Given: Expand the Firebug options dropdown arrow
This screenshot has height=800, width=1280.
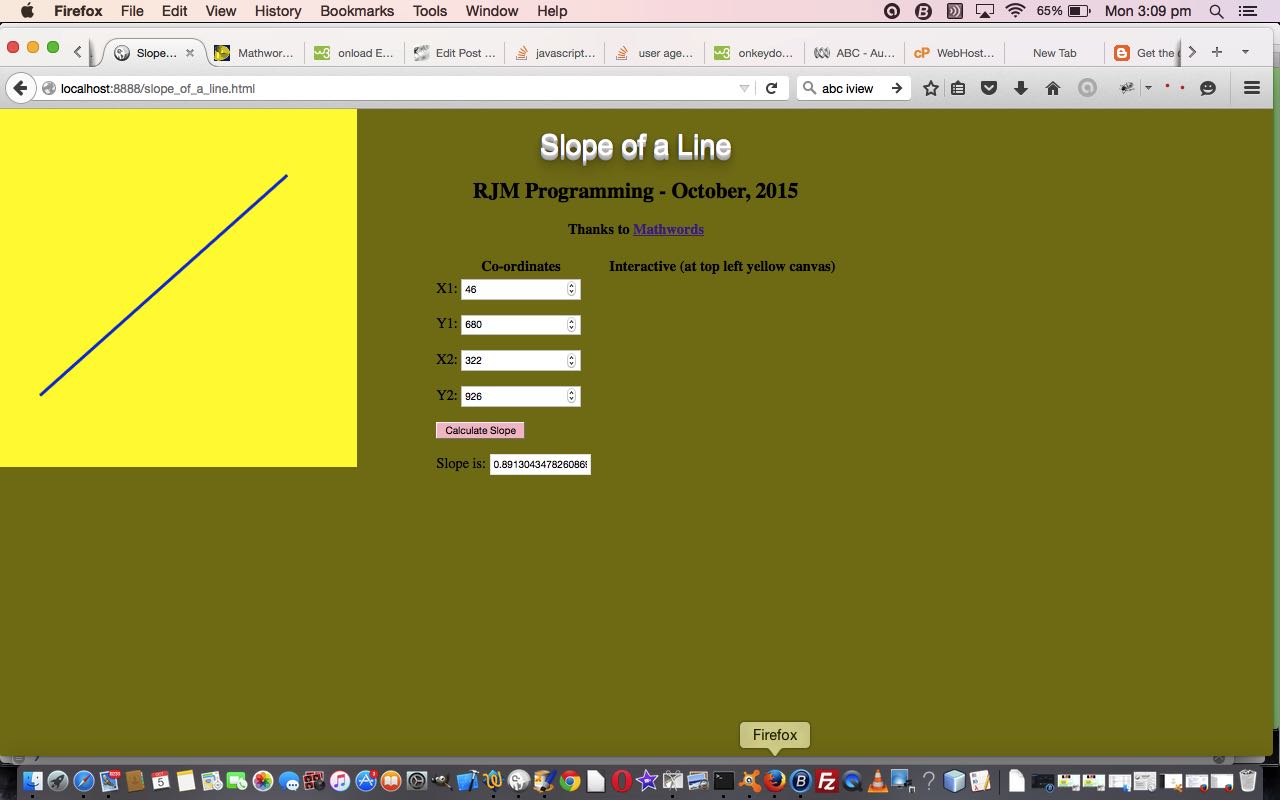Looking at the screenshot, I should coord(1148,88).
